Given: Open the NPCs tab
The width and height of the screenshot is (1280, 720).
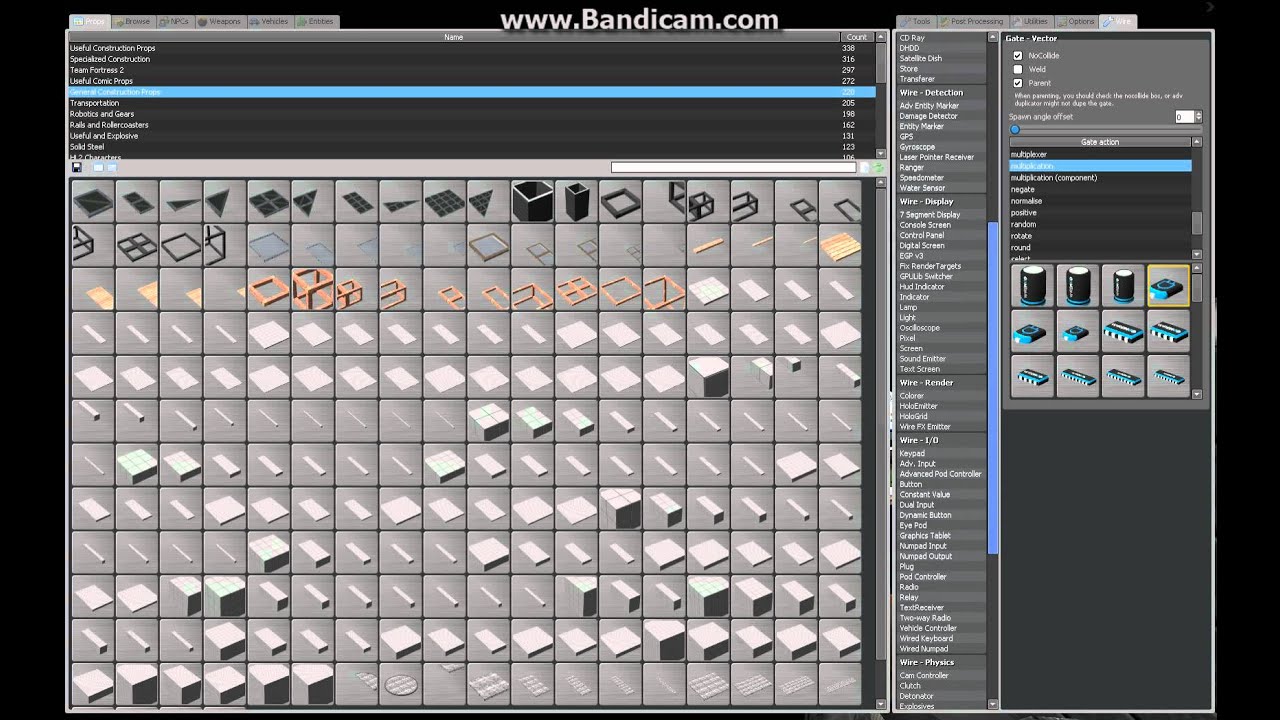Looking at the screenshot, I should tap(174, 21).
